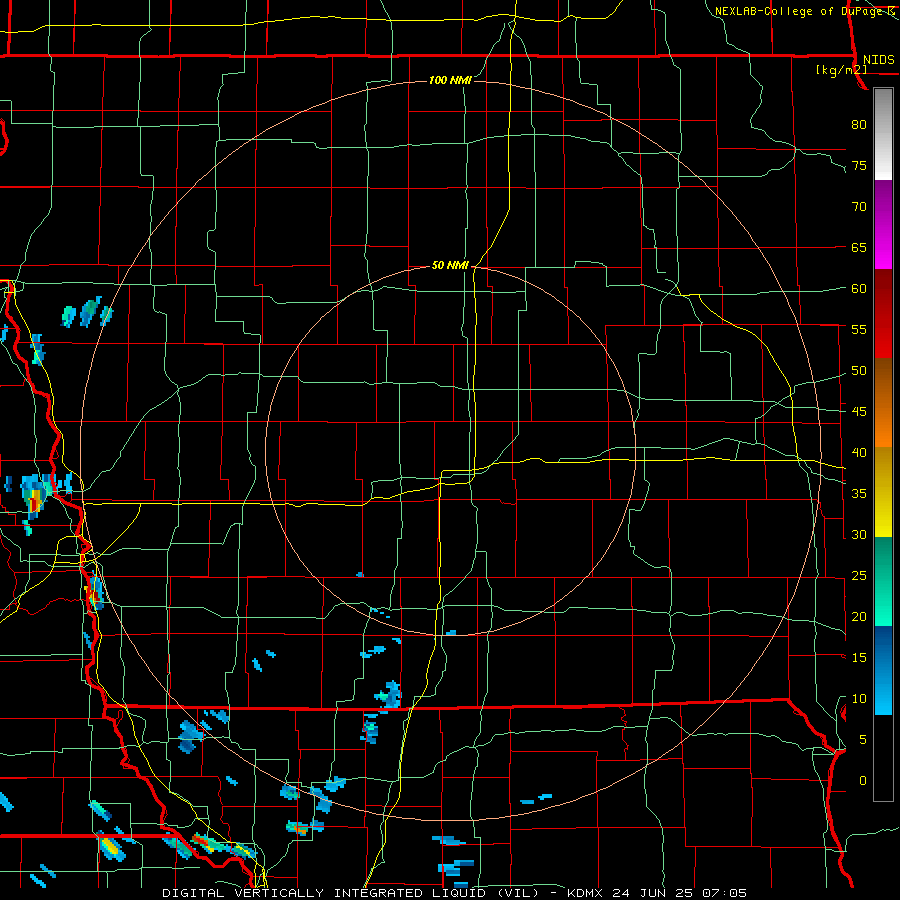Viewport: 900px width, 900px height.
Task: Click the 50 NMI range ring label
Action: [x=450, y=265]
